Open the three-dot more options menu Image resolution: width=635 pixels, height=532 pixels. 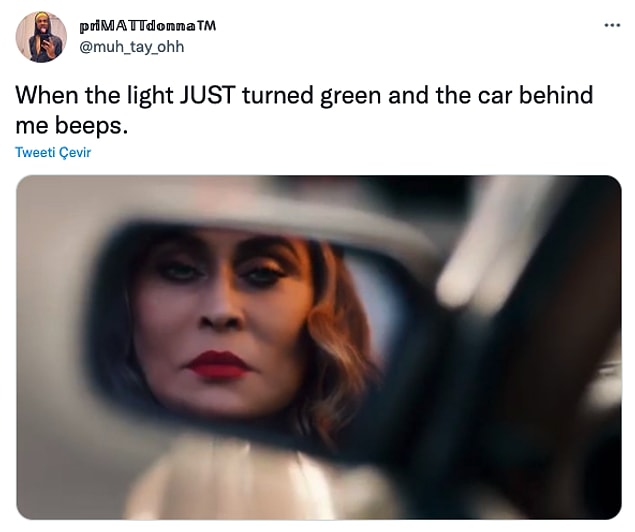click(x=612, y=26)
